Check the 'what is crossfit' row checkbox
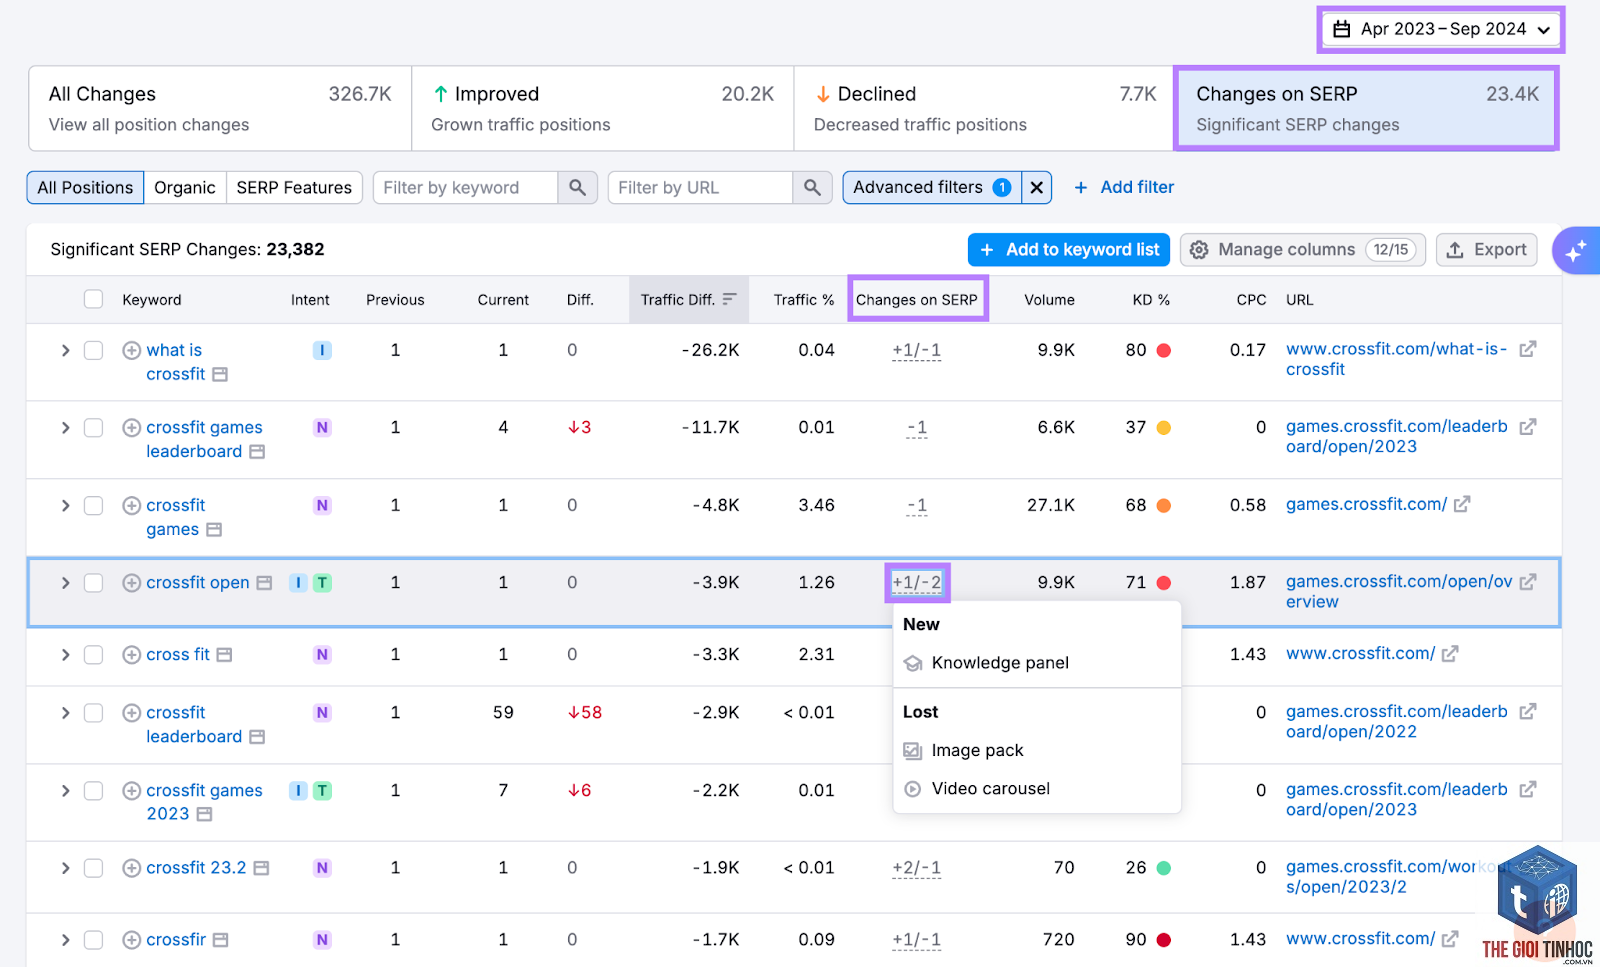Image resolution: width=1600 pixels, height=967 pixels. tap(93, 350)
